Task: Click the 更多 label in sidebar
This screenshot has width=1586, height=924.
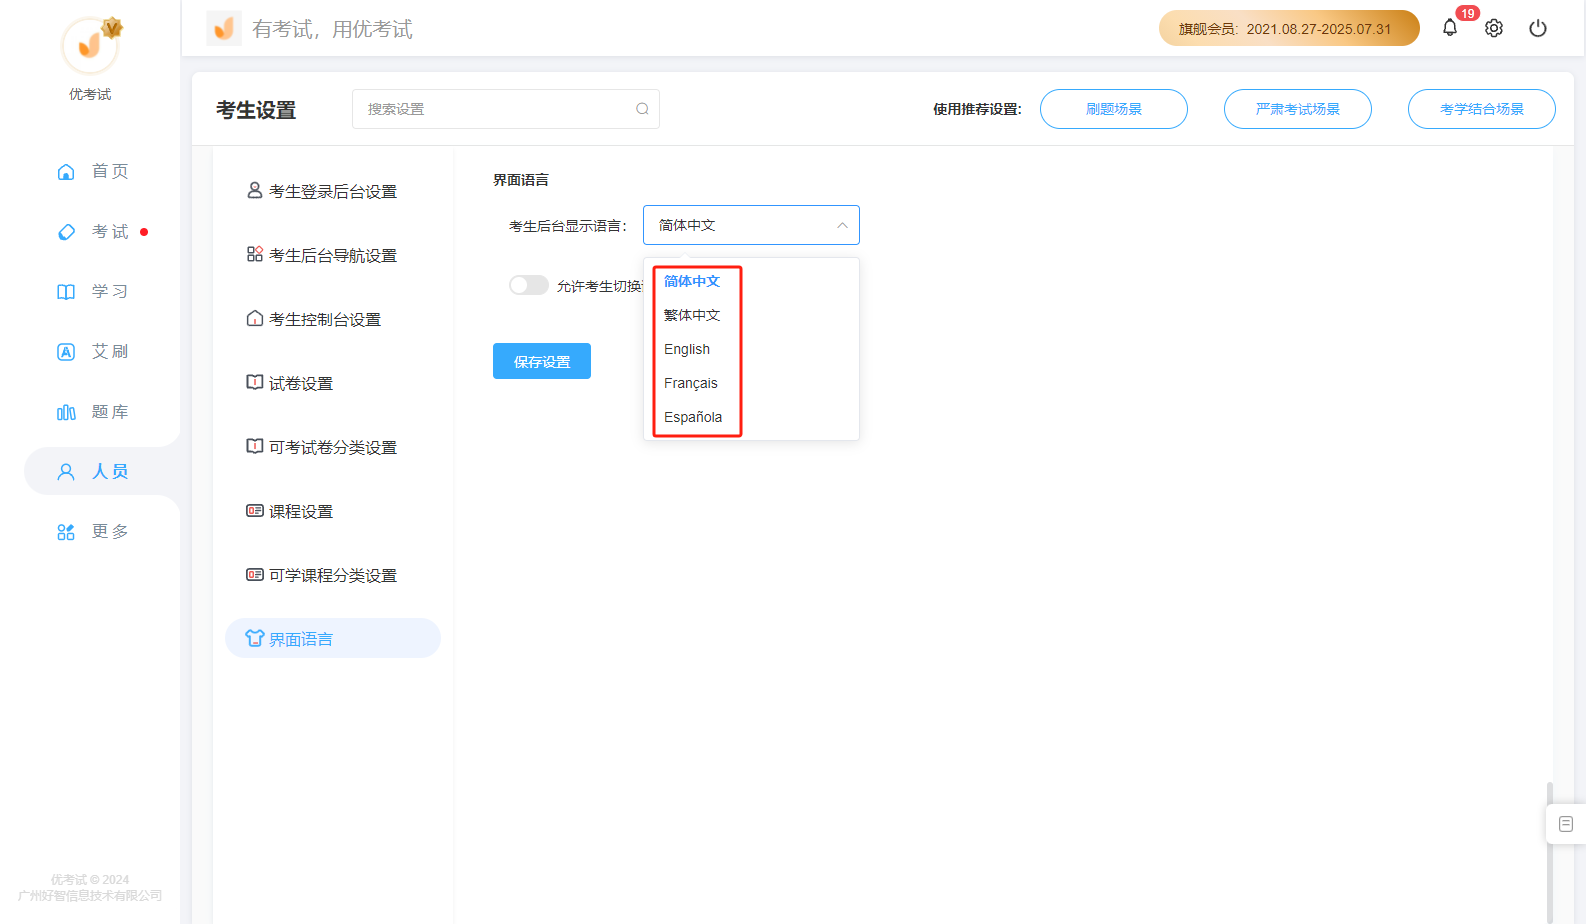Action: coord(110,531)
